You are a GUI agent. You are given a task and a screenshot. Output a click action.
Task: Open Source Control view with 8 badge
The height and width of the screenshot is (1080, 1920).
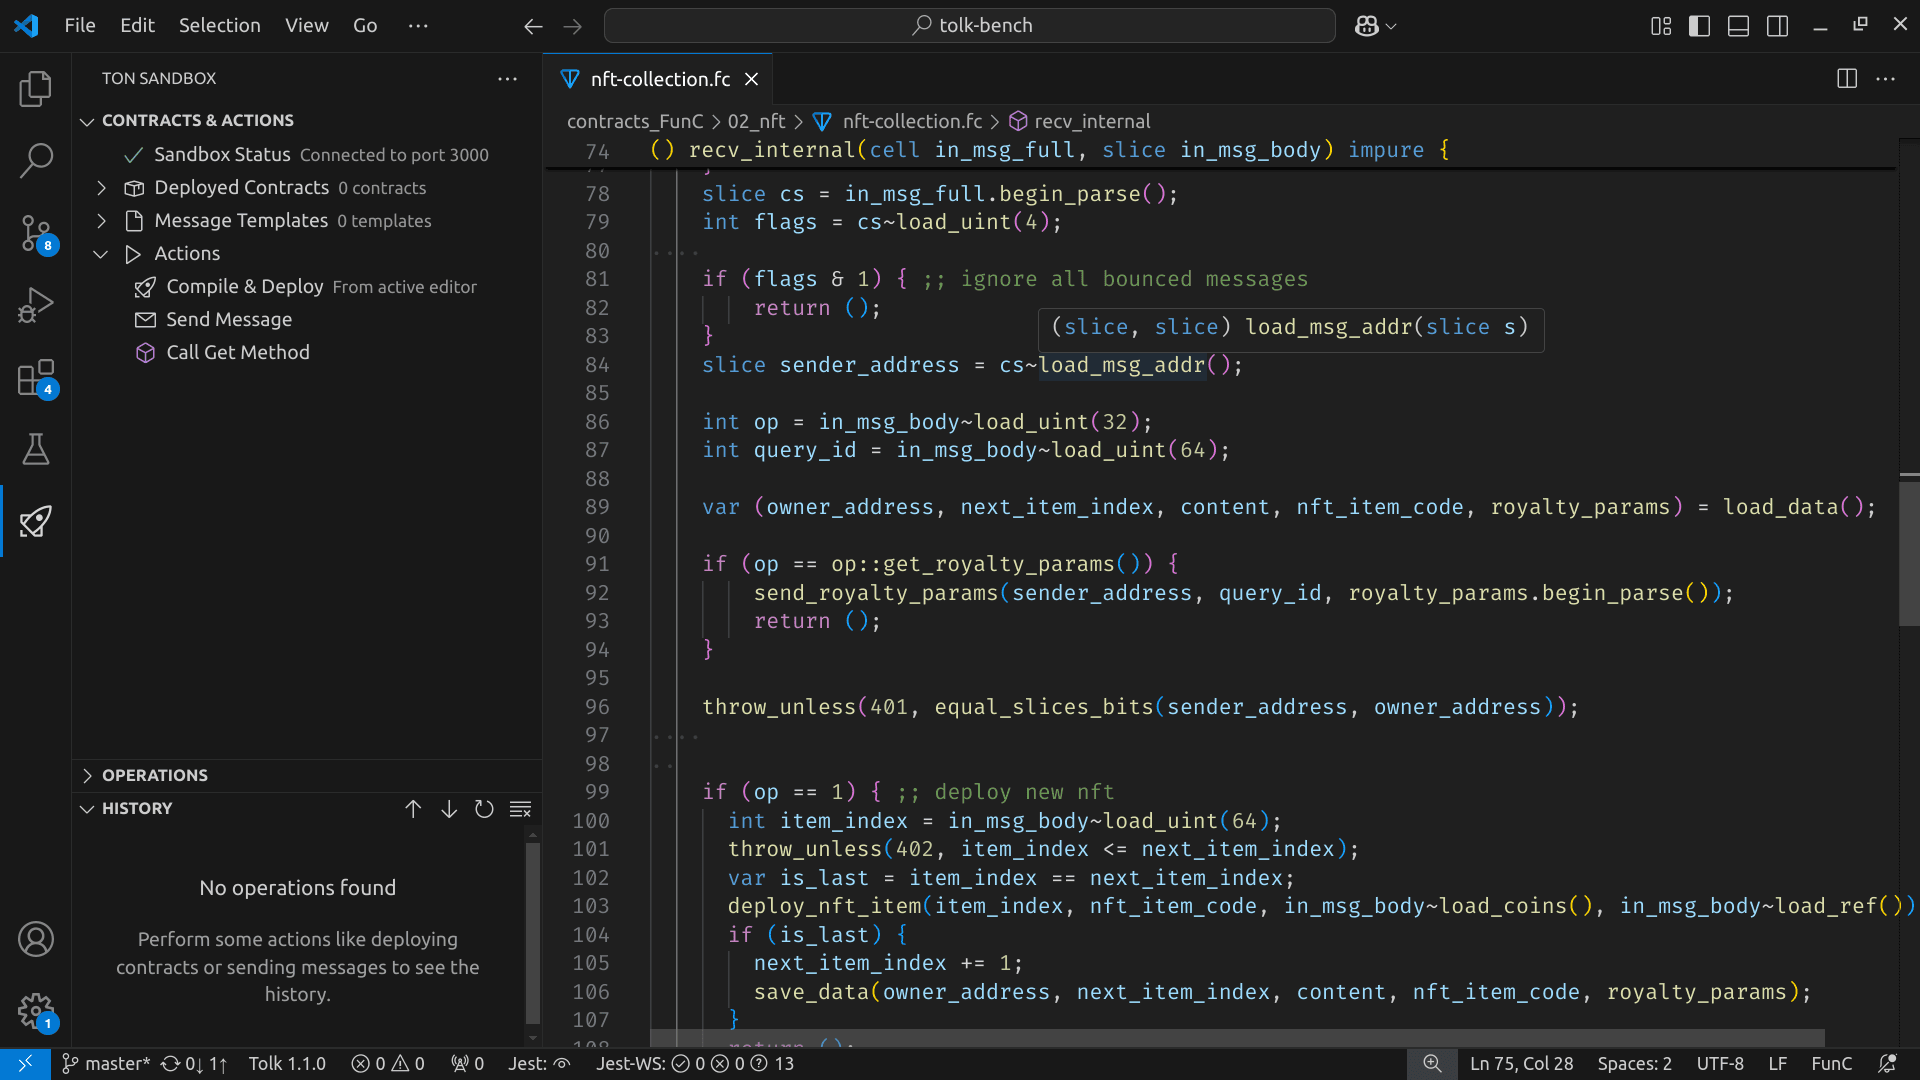coord(36,233)
